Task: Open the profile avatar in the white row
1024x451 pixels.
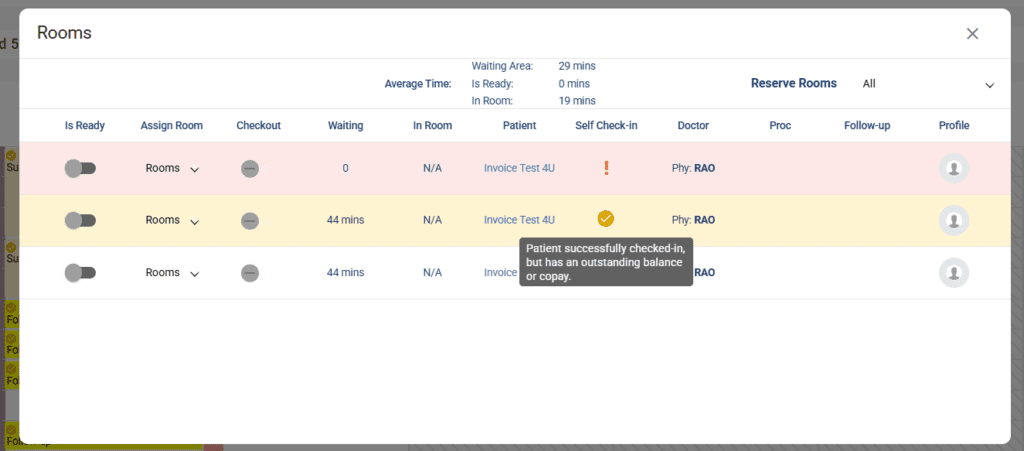Action: coord(954,273)
